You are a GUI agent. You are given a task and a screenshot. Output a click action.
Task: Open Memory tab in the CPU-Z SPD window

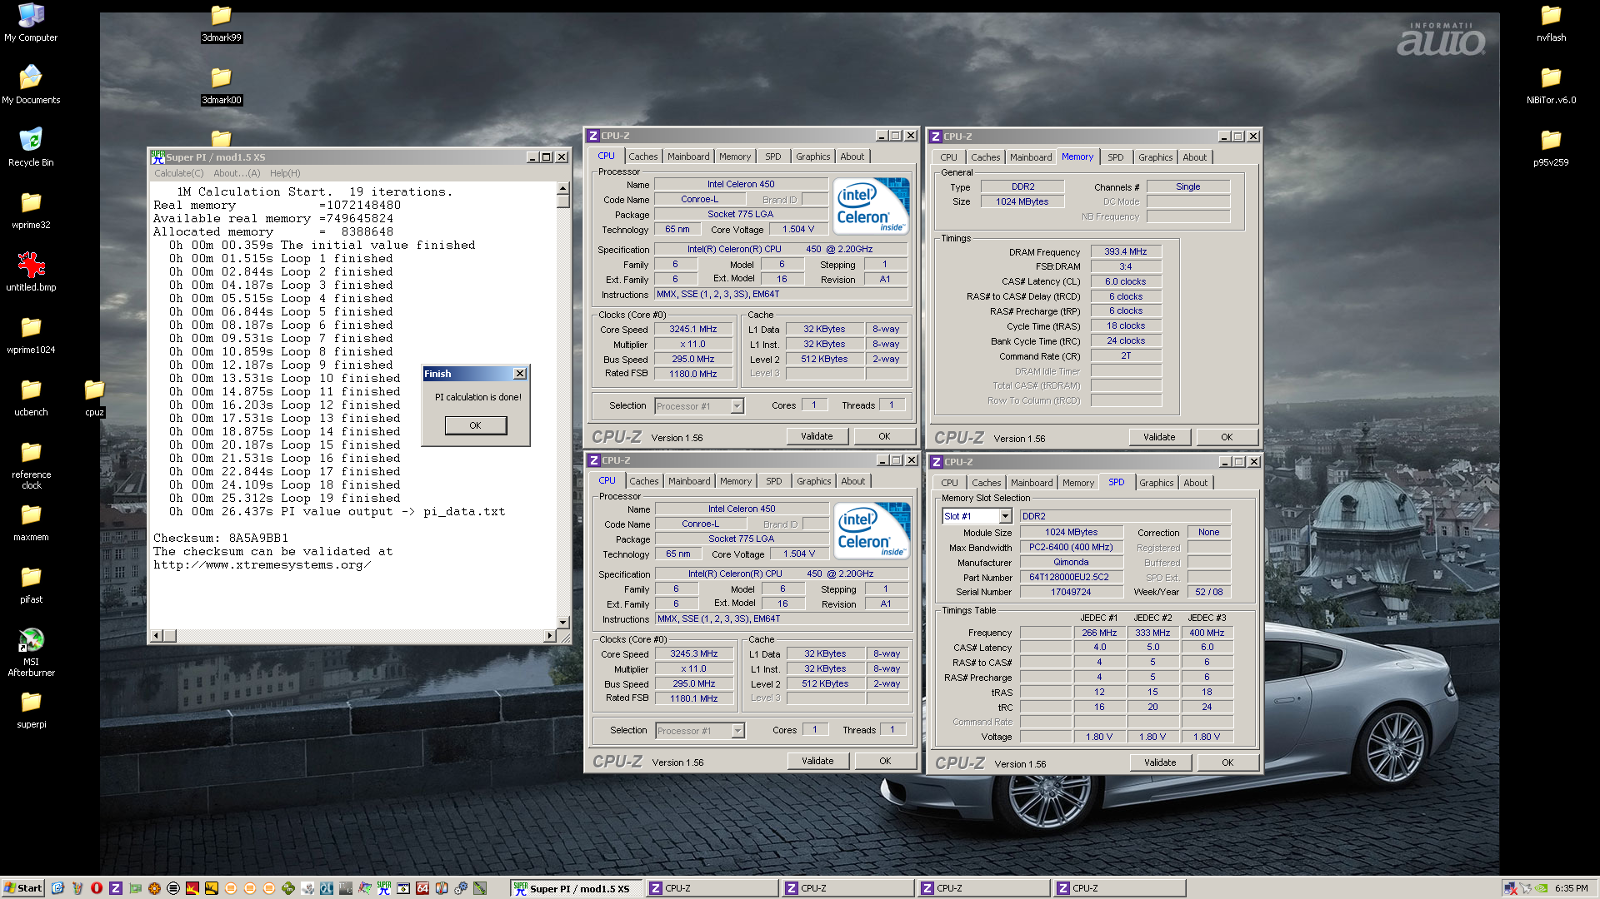click(x=1078, y=483)
